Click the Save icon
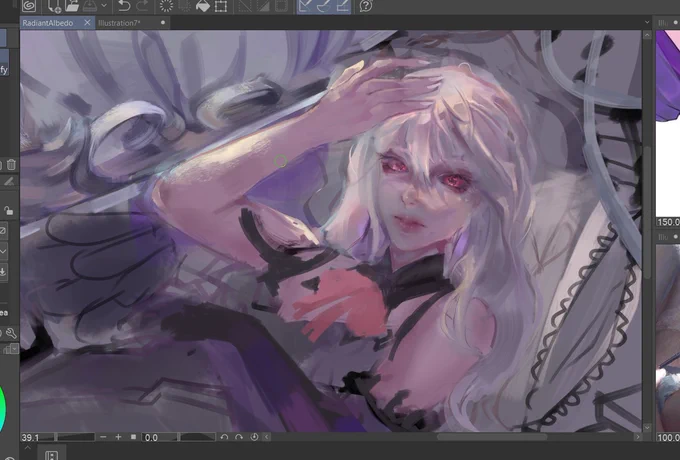Image resolution: width=680 pixels, height=460 pixels. pyautogui.click(x=90, y=6)
